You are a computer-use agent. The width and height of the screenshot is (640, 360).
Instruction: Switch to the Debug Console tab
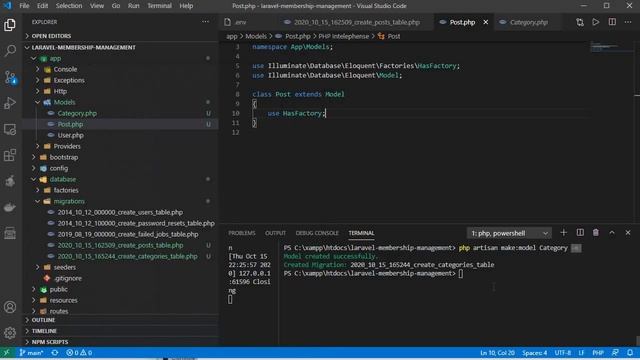click(317, 233)
